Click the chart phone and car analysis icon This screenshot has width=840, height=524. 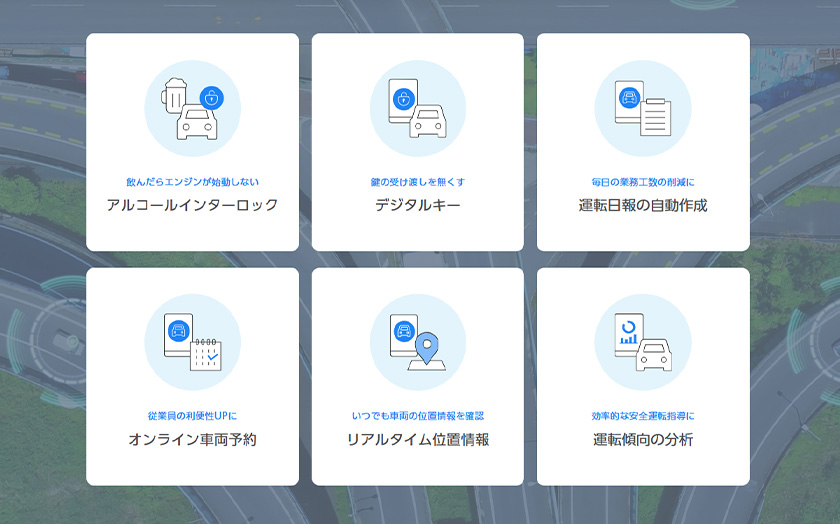(x=643, y=342)
